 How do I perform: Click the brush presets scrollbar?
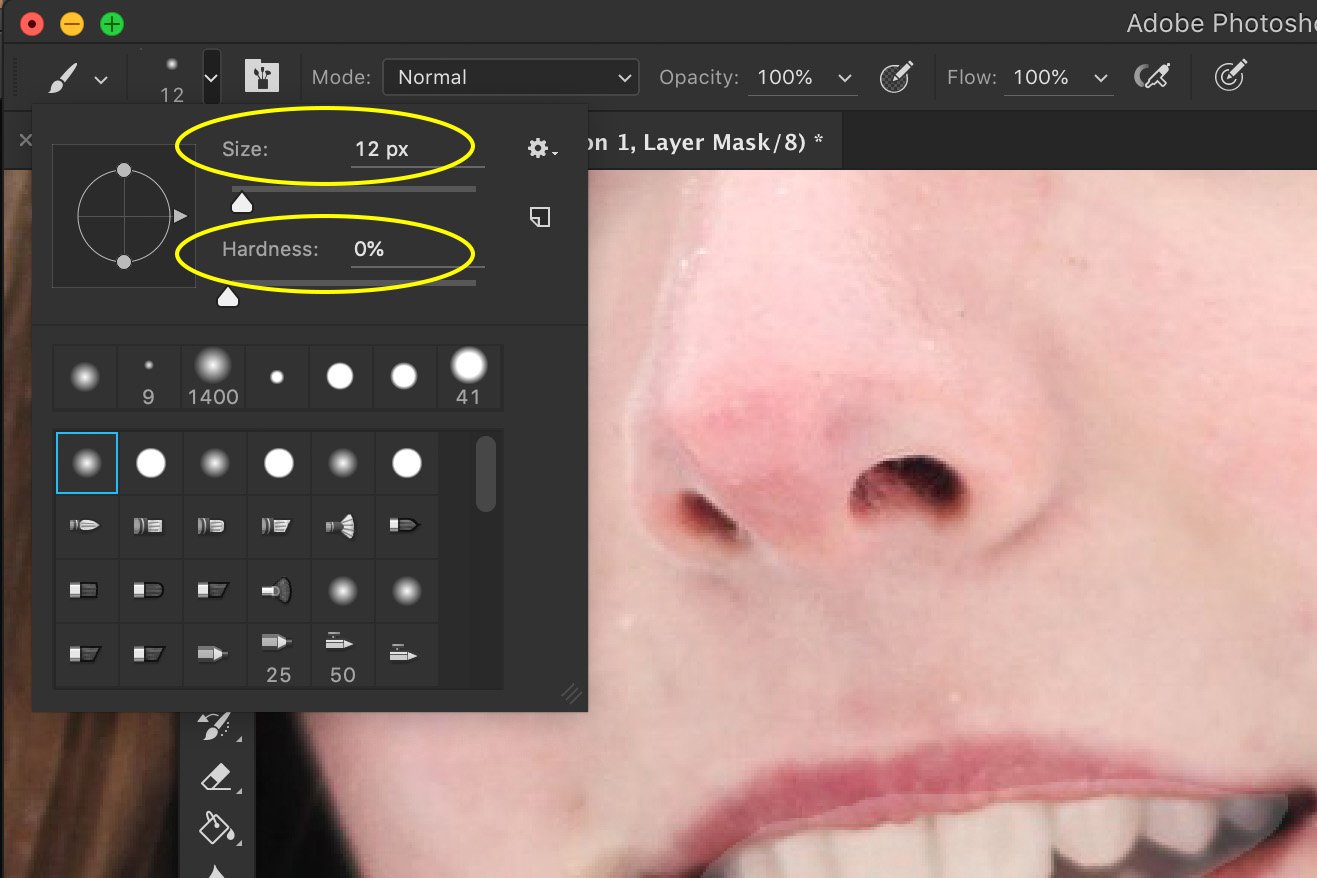click(486, 475)
